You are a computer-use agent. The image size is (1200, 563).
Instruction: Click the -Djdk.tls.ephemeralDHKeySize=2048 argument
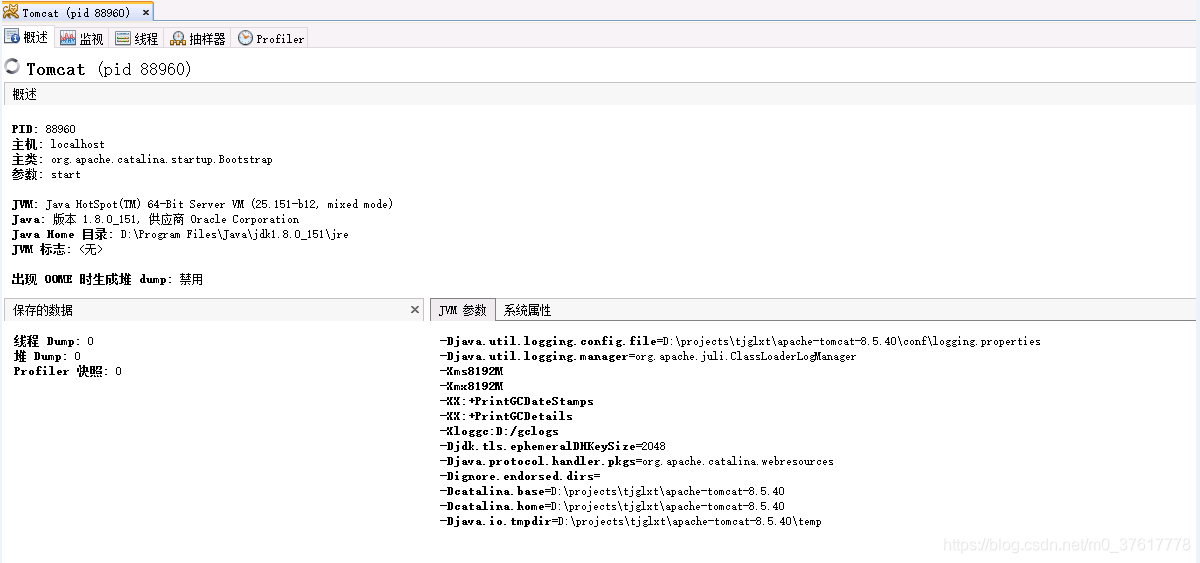pos(553,446)
